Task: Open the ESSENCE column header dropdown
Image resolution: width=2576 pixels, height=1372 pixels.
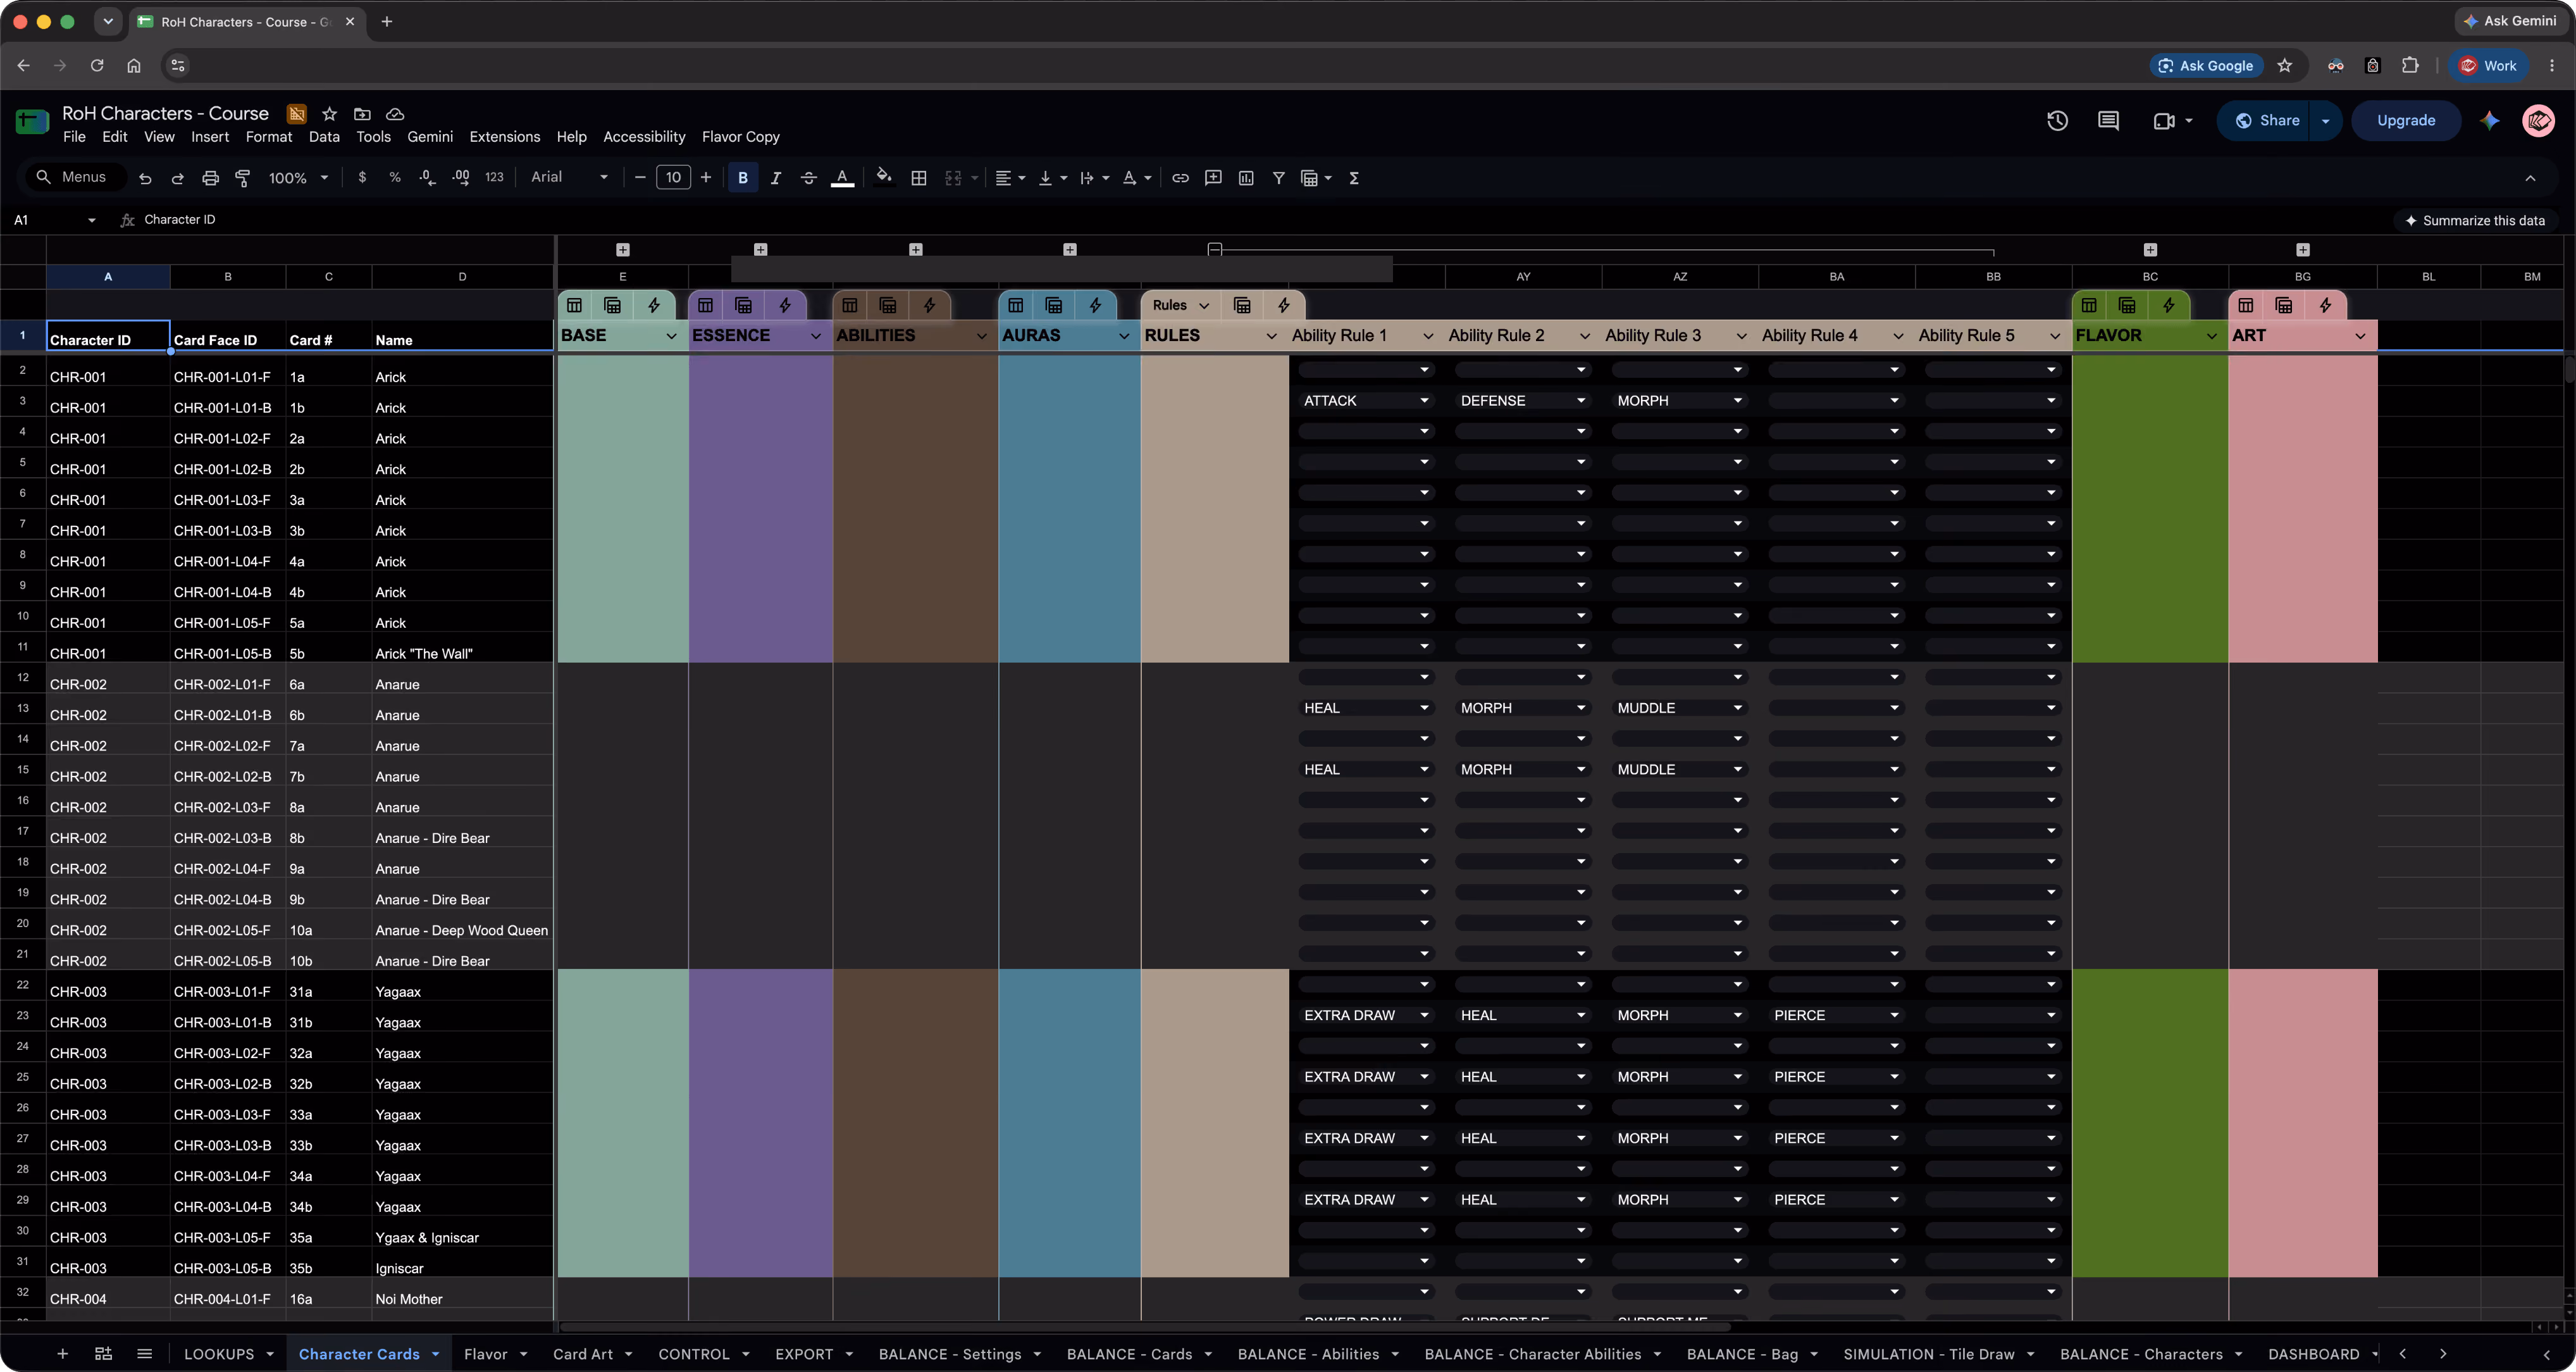Action: tap(815, 336)
